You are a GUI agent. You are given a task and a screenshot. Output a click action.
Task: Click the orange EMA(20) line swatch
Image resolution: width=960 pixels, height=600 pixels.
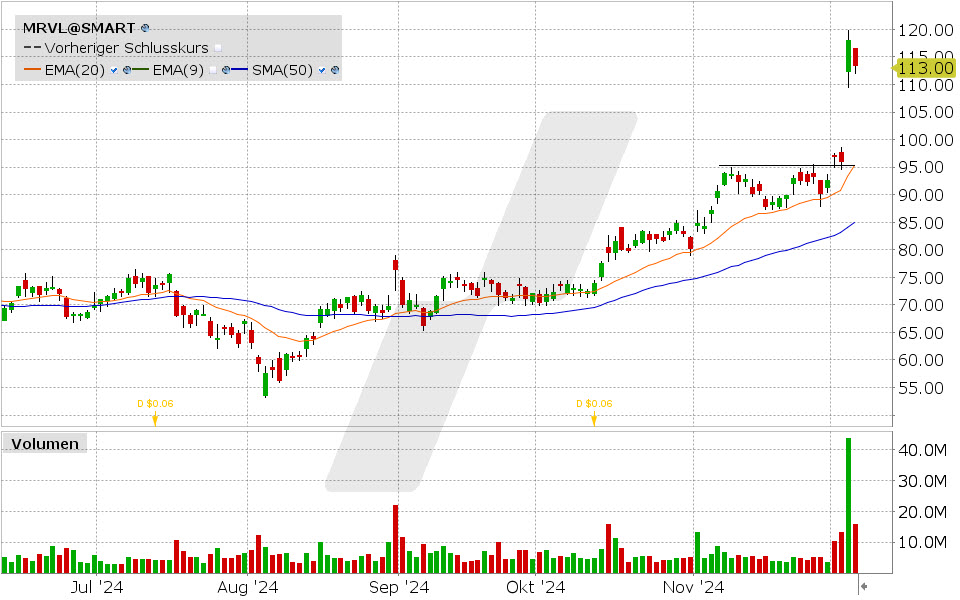point(32,69)
